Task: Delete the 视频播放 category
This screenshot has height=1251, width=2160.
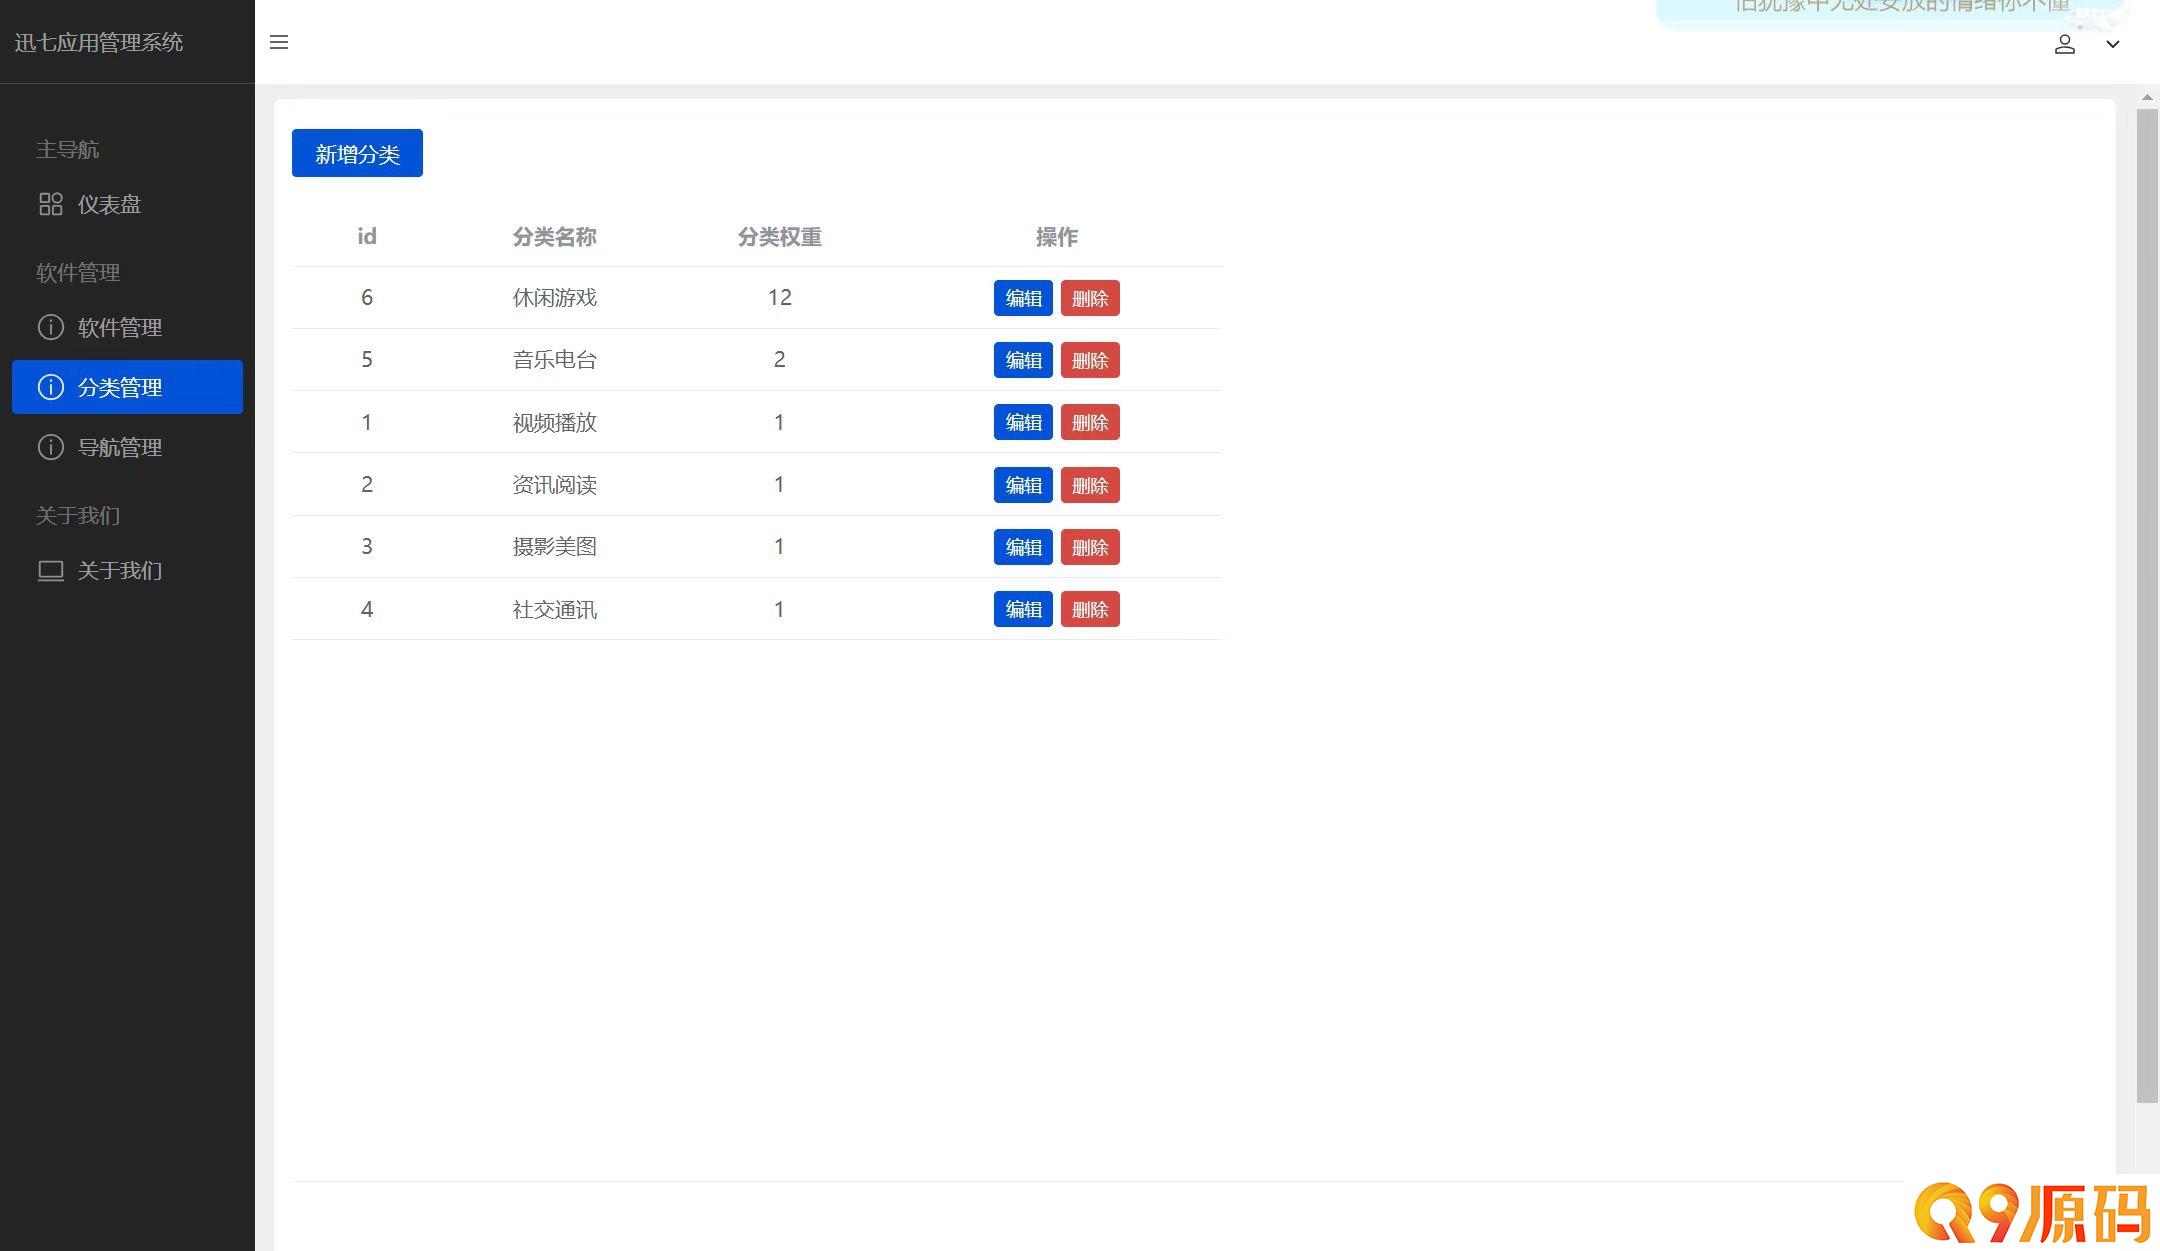Action: tap(1090, 422)
